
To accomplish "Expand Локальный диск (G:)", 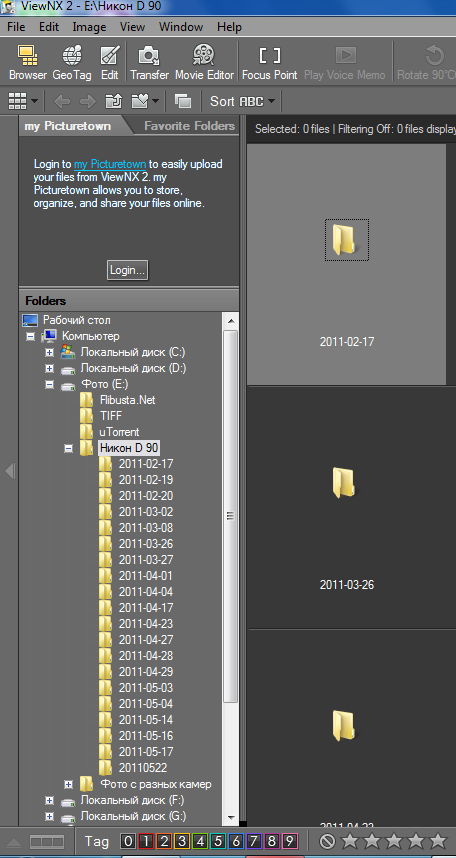I will [x=49, y=816].
